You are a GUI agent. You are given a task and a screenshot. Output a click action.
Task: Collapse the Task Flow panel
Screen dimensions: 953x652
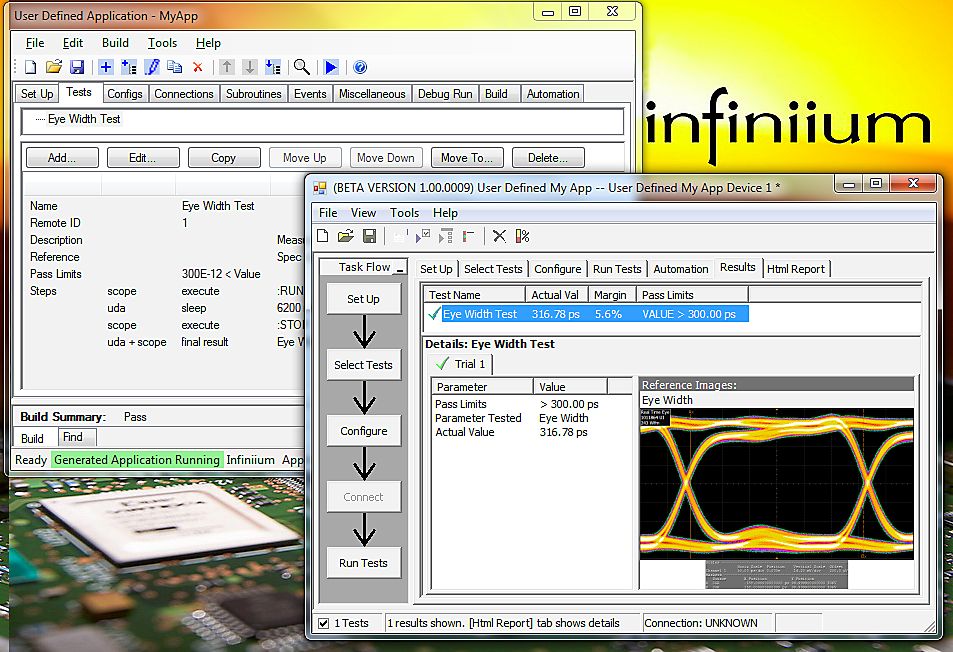coord(400,268)
